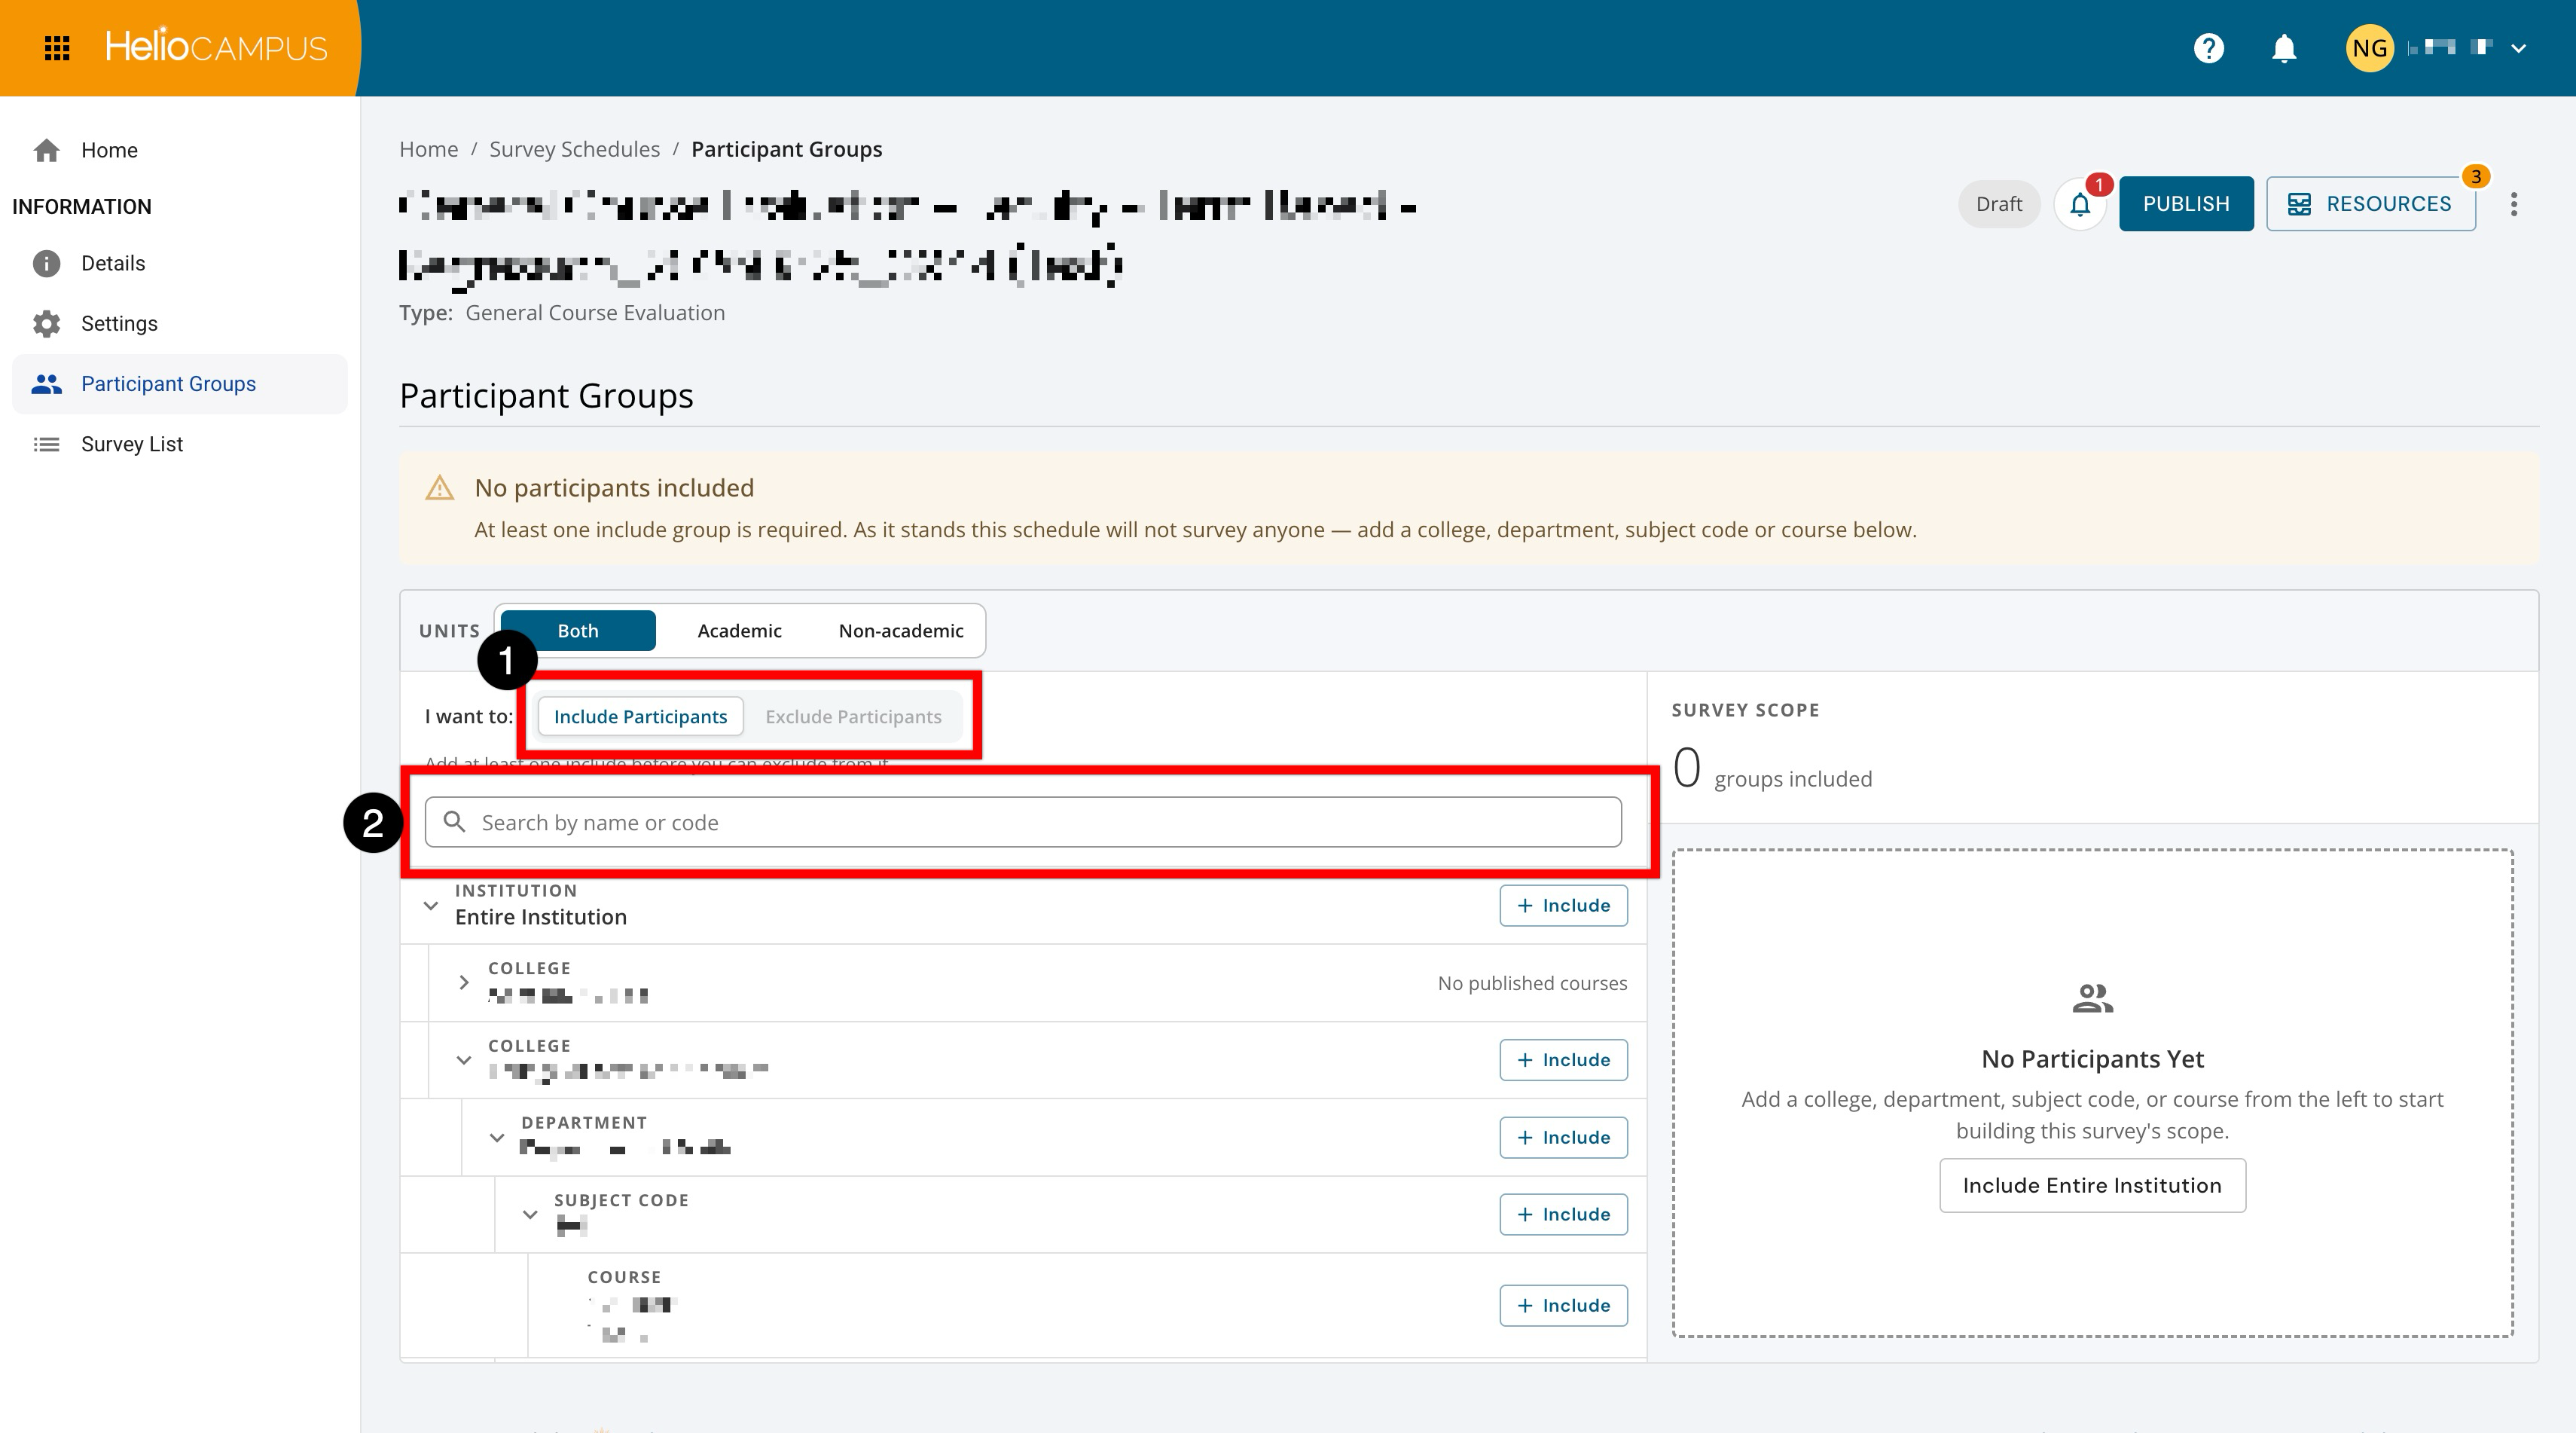2576x1433 pixels.
Task: Include the Subject Code row
Action: click(x=1563, y=1214)
